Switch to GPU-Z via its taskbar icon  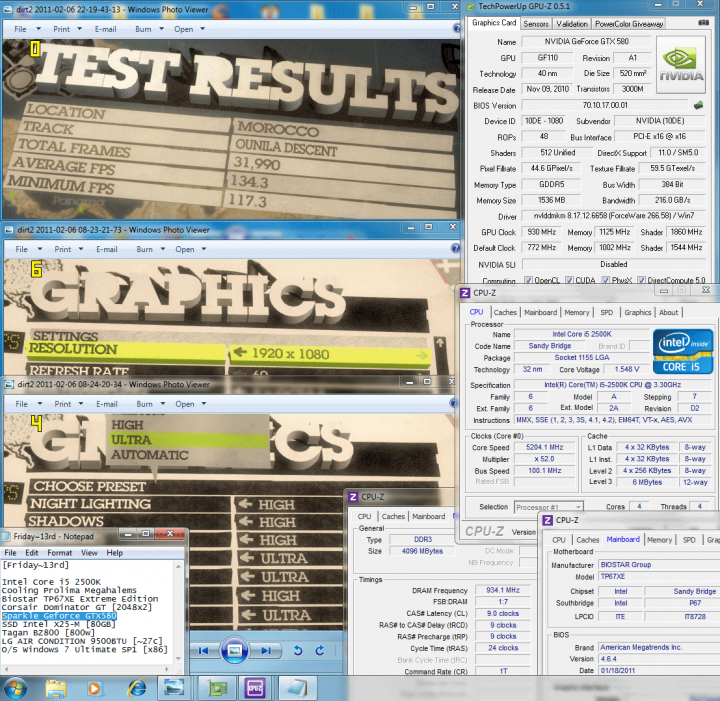(x=217, y=689)
